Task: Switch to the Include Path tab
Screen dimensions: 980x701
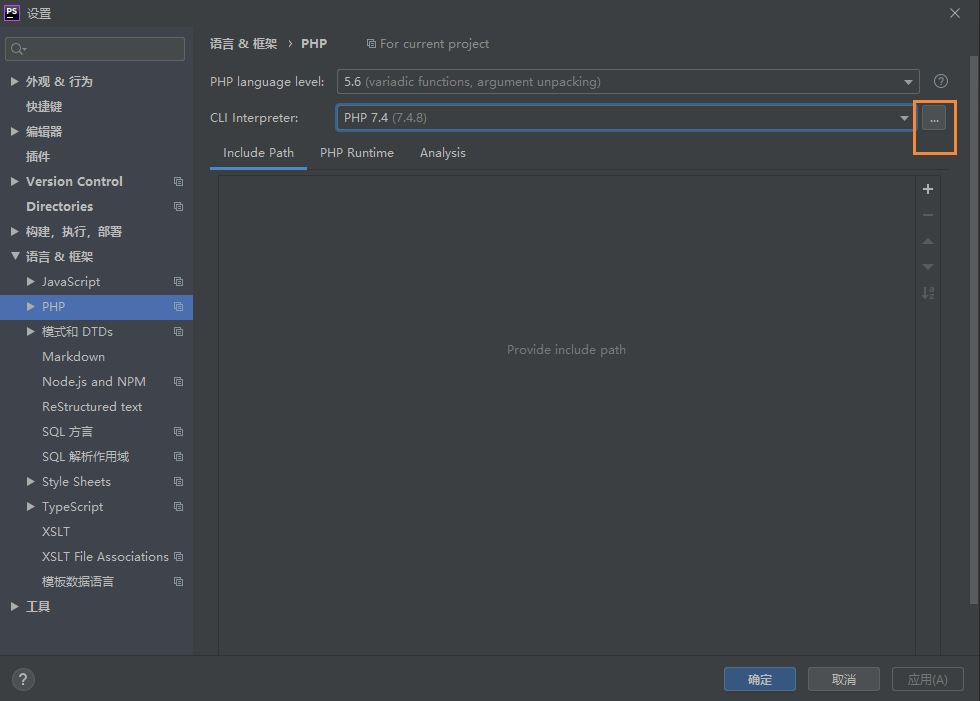Action: [x=258, y=153]
